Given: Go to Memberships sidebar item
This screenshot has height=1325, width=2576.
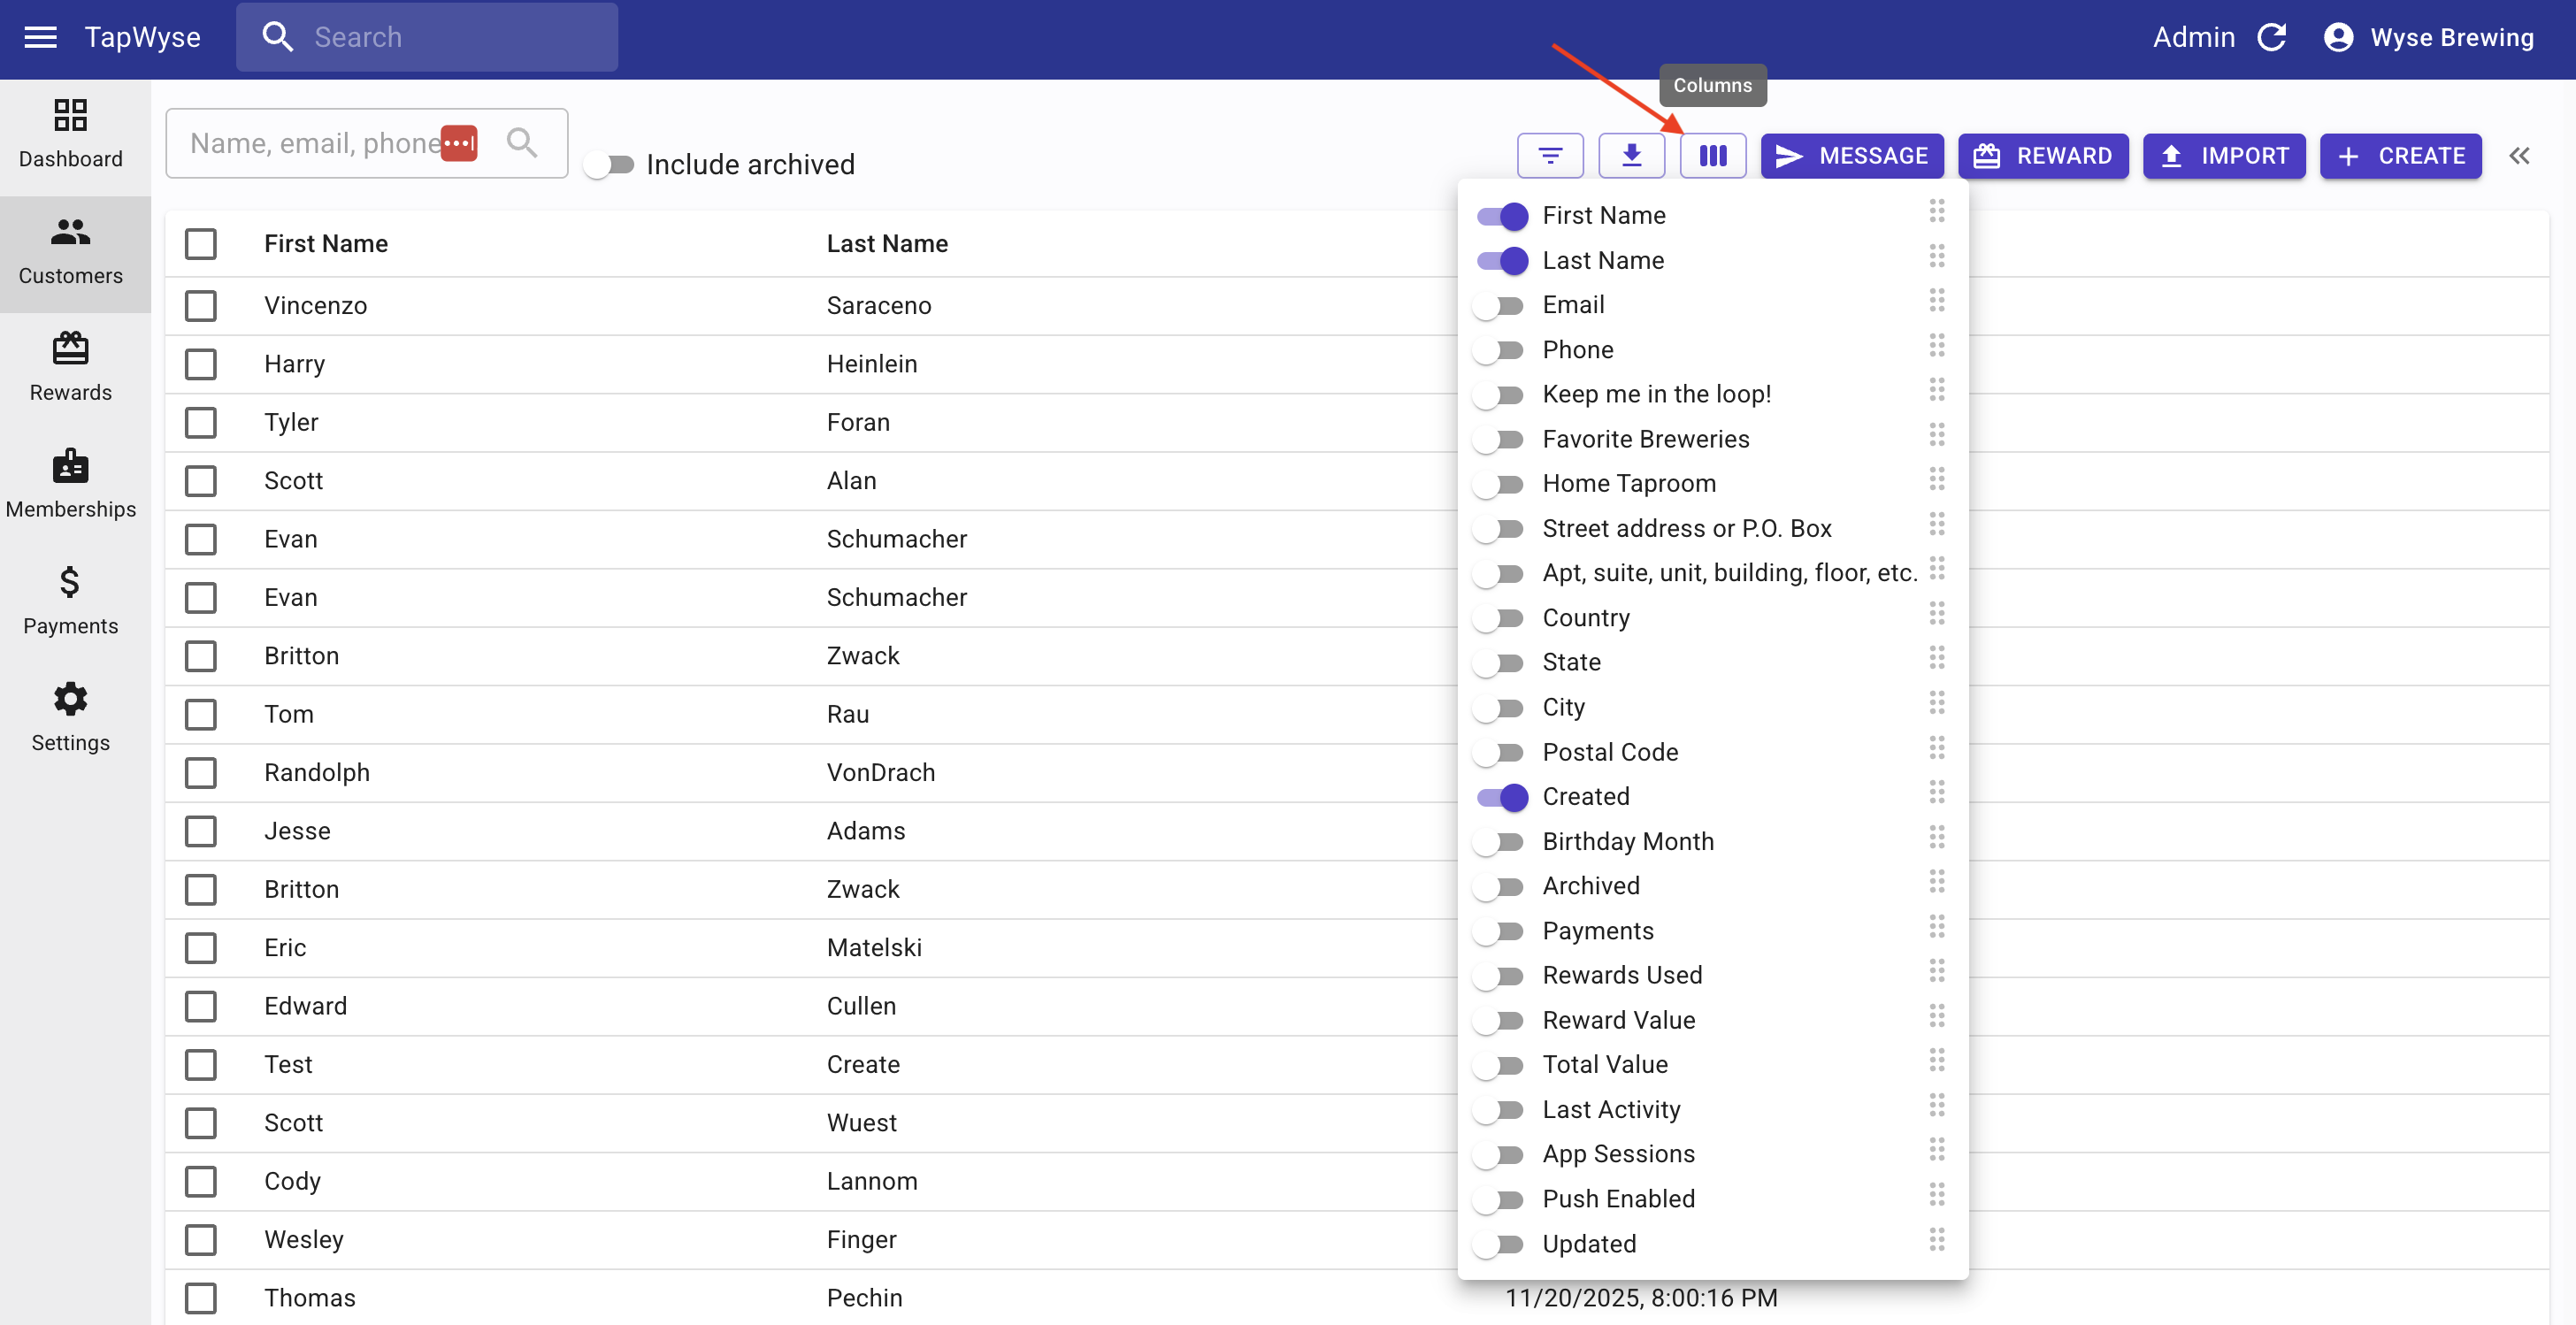Looking at the screenshot, I should (x=70, y=484).
